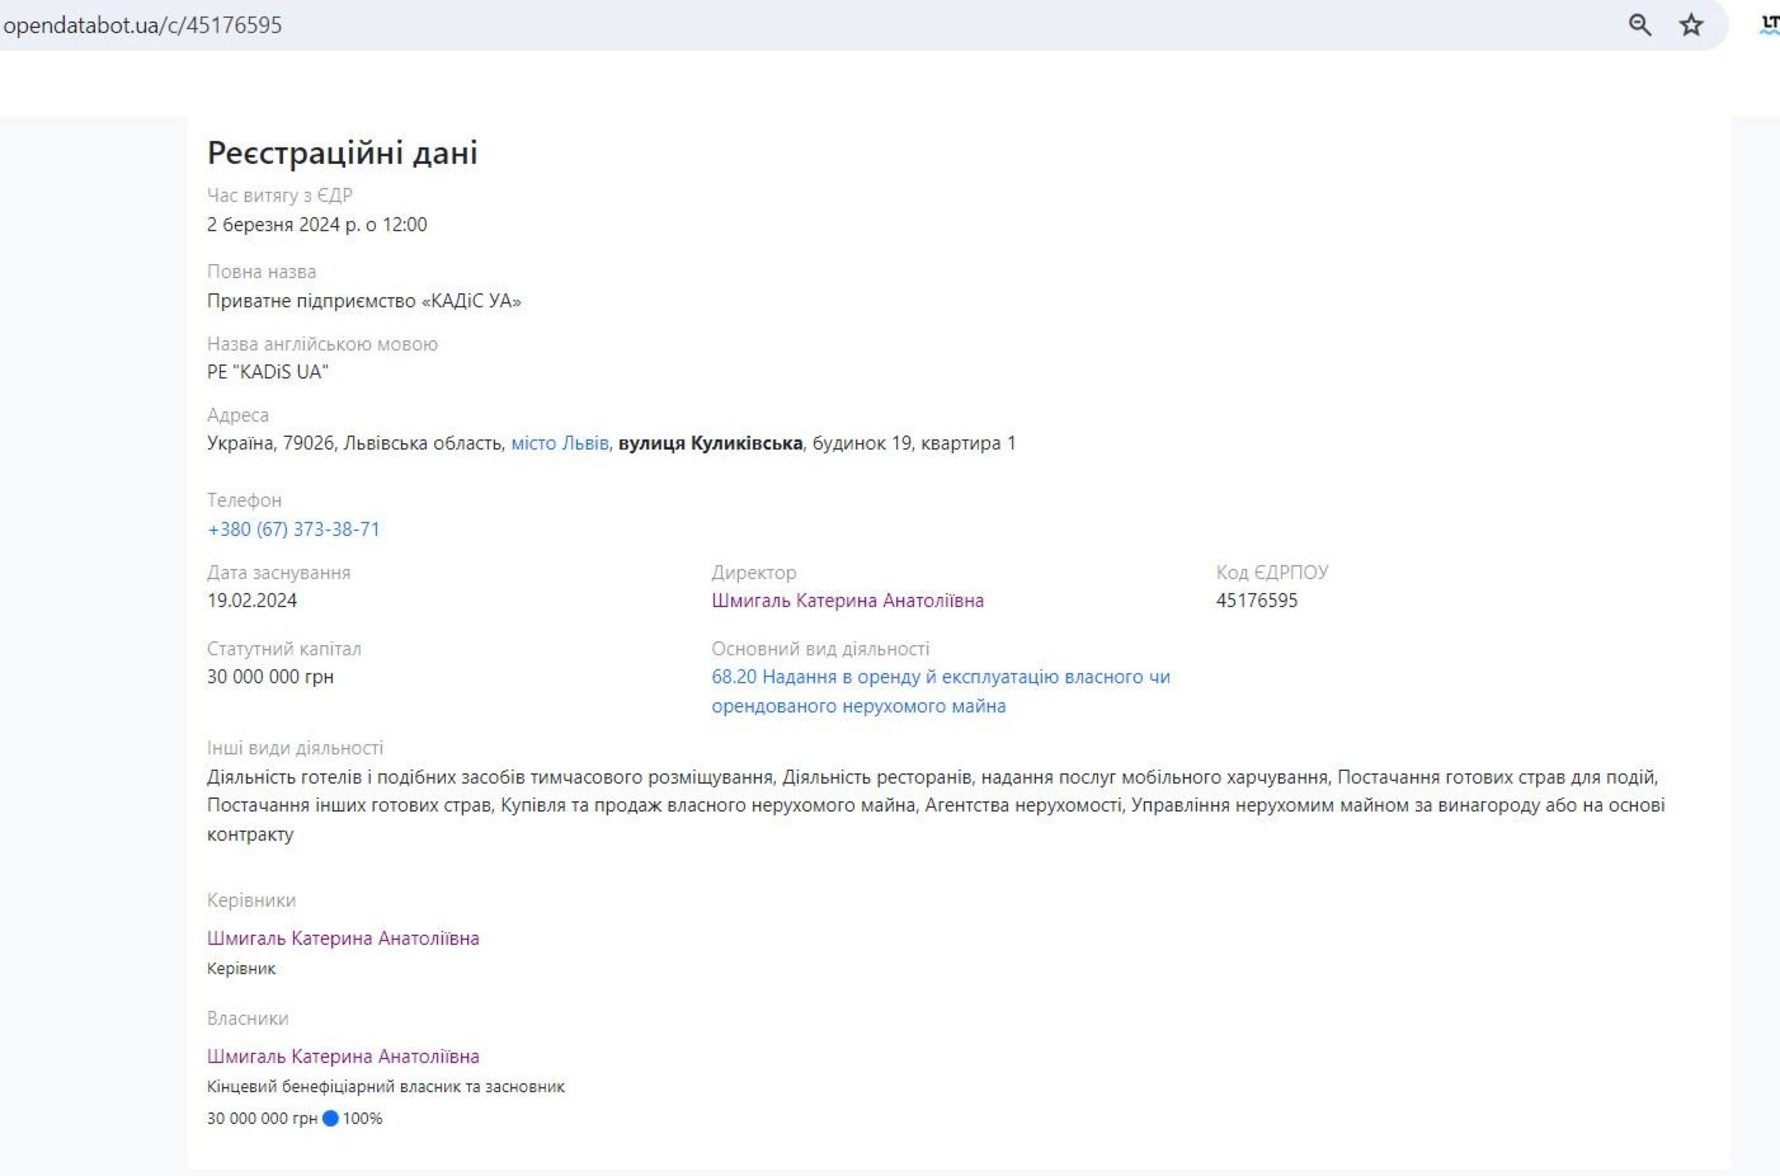Click the browser extension icon beside the bookmark star
Viewport: 1780px width, 1176px height.
point(1769,25)
